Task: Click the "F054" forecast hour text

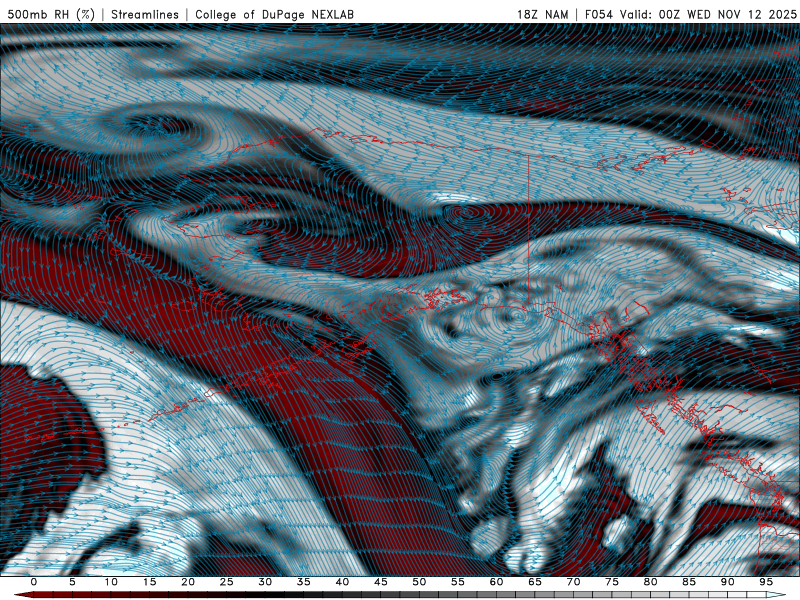Action: pos(598,14)
